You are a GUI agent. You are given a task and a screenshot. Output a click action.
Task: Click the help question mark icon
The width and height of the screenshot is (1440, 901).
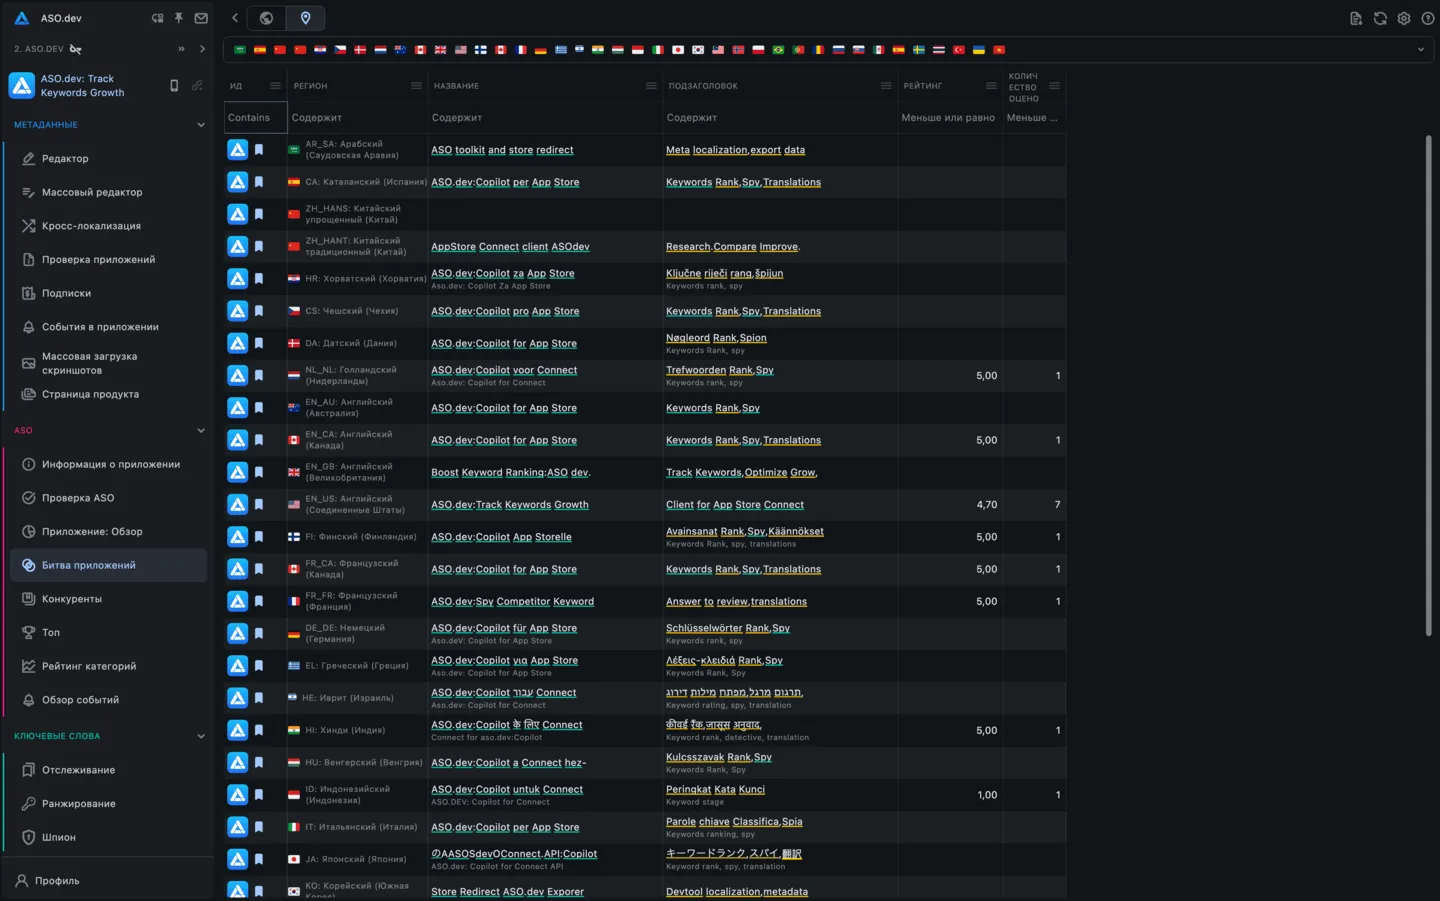tap(1427, 18)
